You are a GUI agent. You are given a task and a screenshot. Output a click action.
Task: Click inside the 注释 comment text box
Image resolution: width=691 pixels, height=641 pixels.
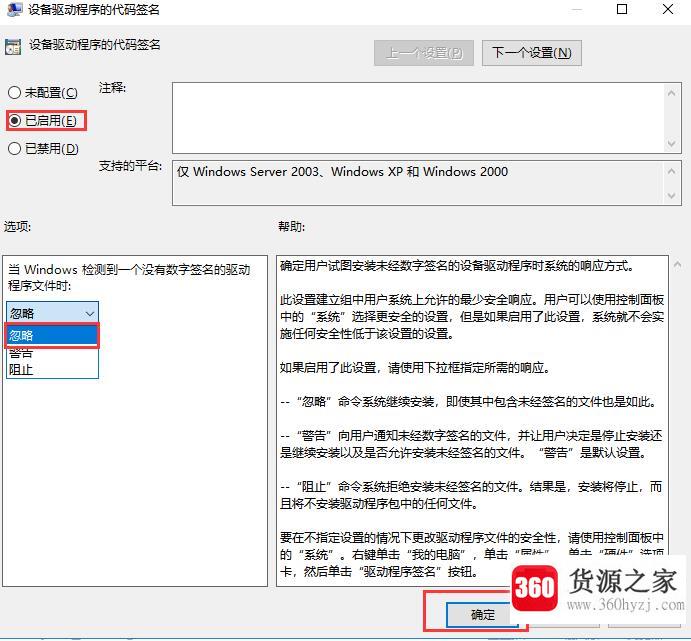coord(418,118)
